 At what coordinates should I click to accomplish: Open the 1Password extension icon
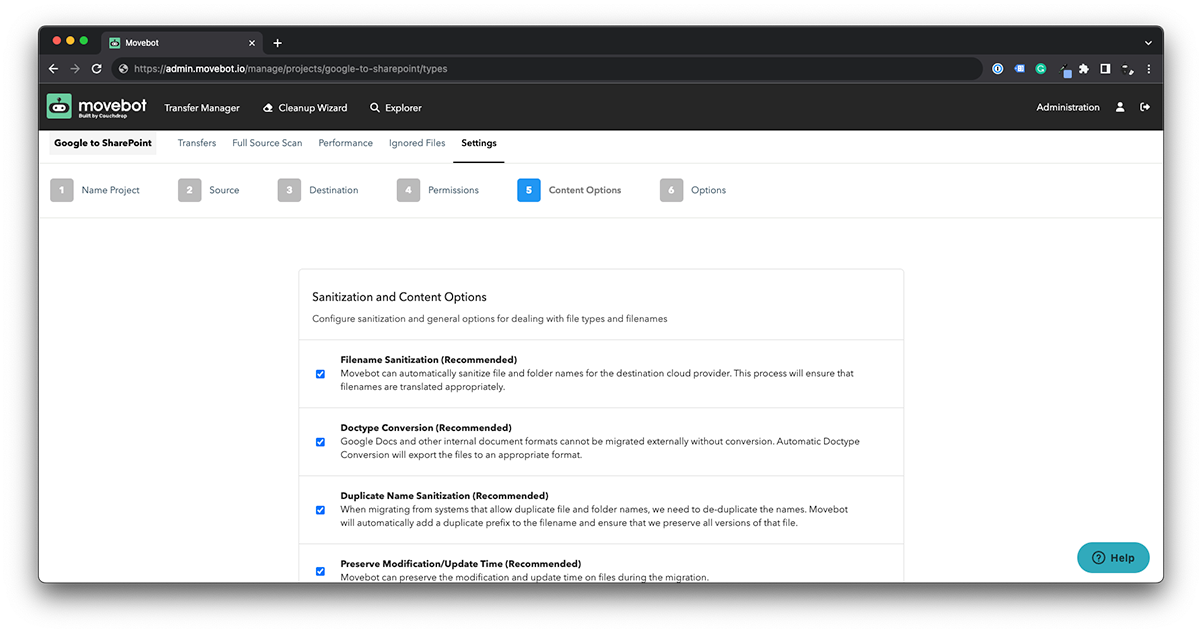click(x=997, y=69)
